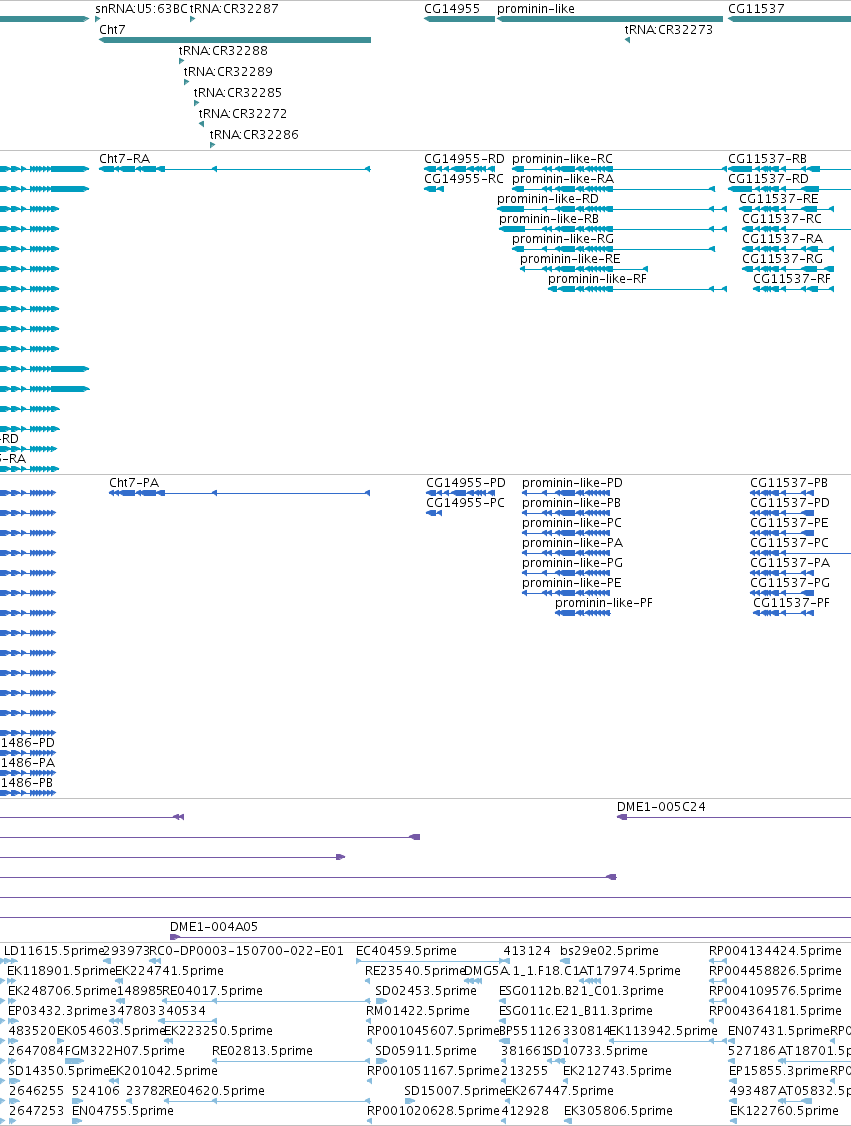Select transcript prominin-like-RD label
Viewport: 851px width, 1126px height.
pos(548,199)
